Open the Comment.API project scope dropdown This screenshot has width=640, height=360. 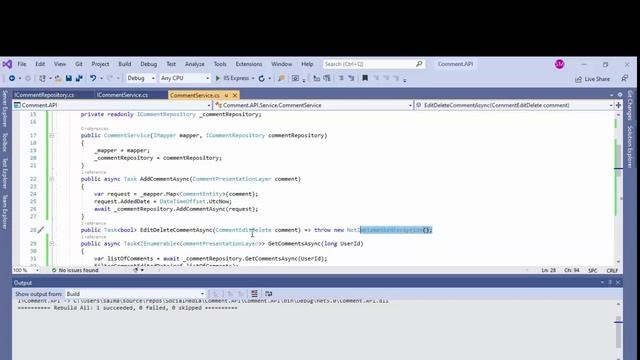coord(112,105)
